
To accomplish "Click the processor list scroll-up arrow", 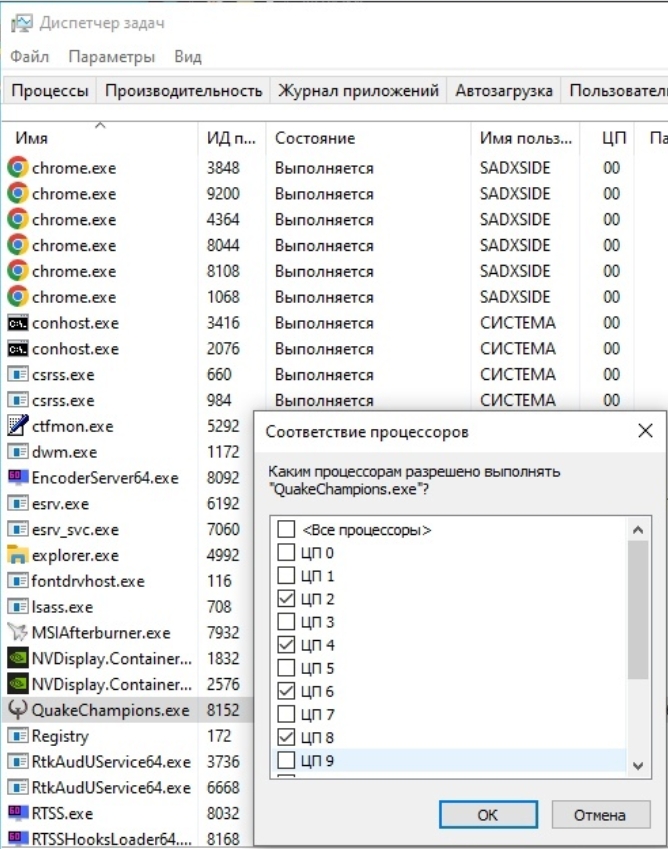I will coord(638,529).
